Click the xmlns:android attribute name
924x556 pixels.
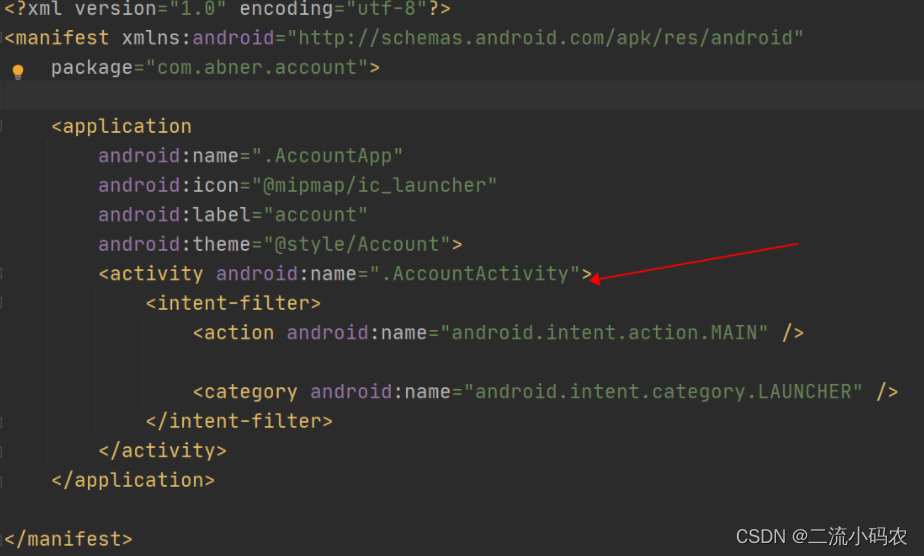coord(198,38)
